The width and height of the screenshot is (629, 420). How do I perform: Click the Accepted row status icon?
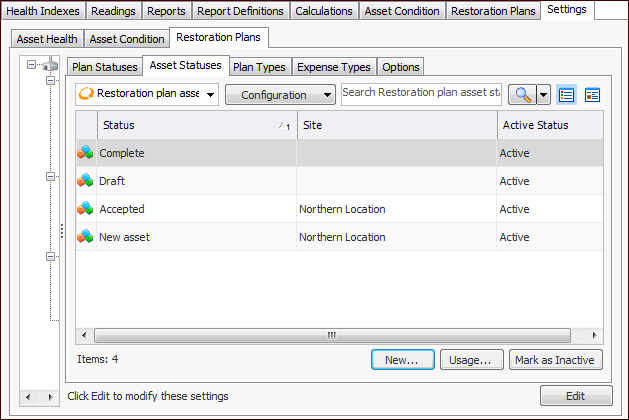pos(86,209)
